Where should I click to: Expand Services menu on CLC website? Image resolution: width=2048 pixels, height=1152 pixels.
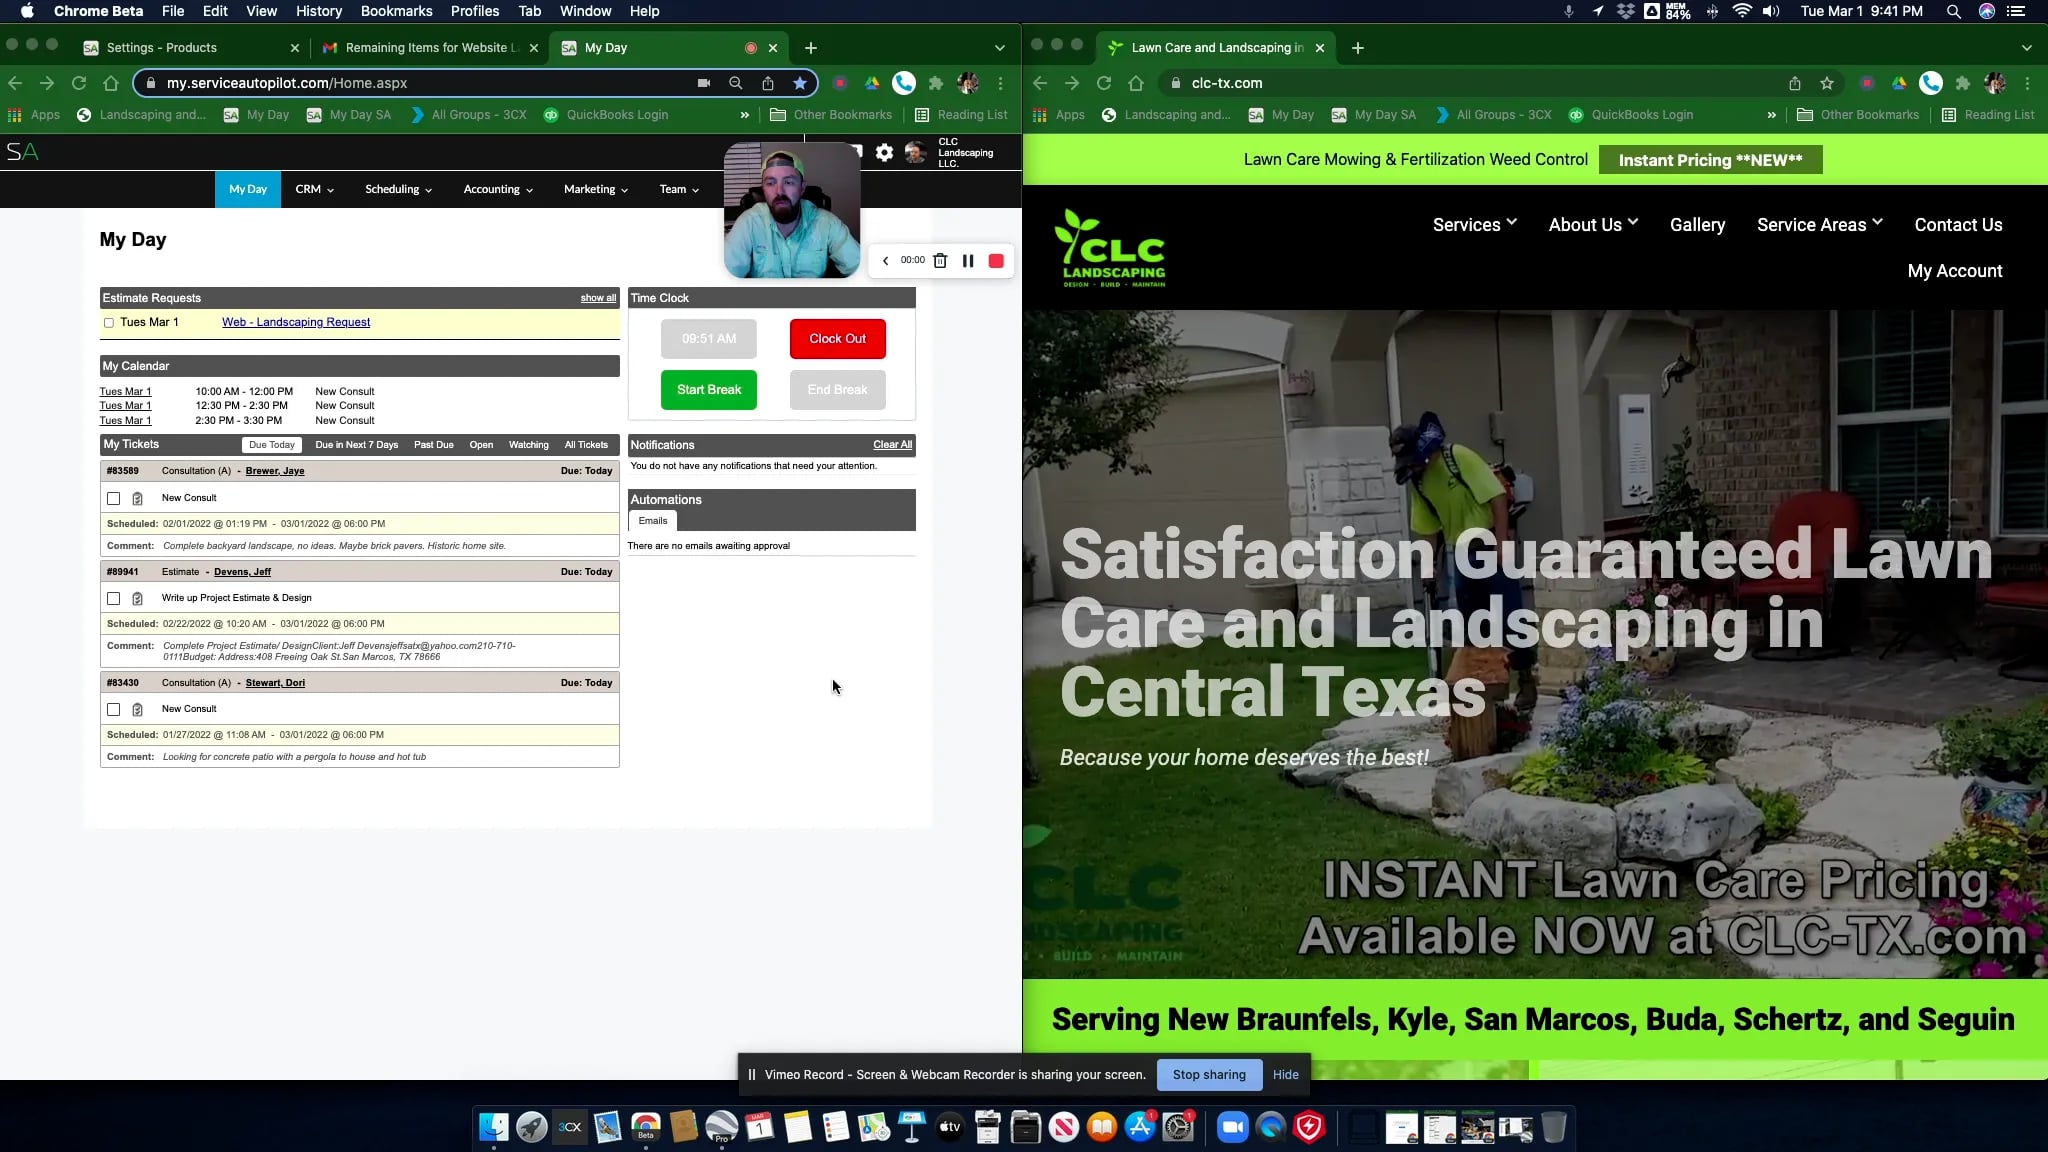1474,225
